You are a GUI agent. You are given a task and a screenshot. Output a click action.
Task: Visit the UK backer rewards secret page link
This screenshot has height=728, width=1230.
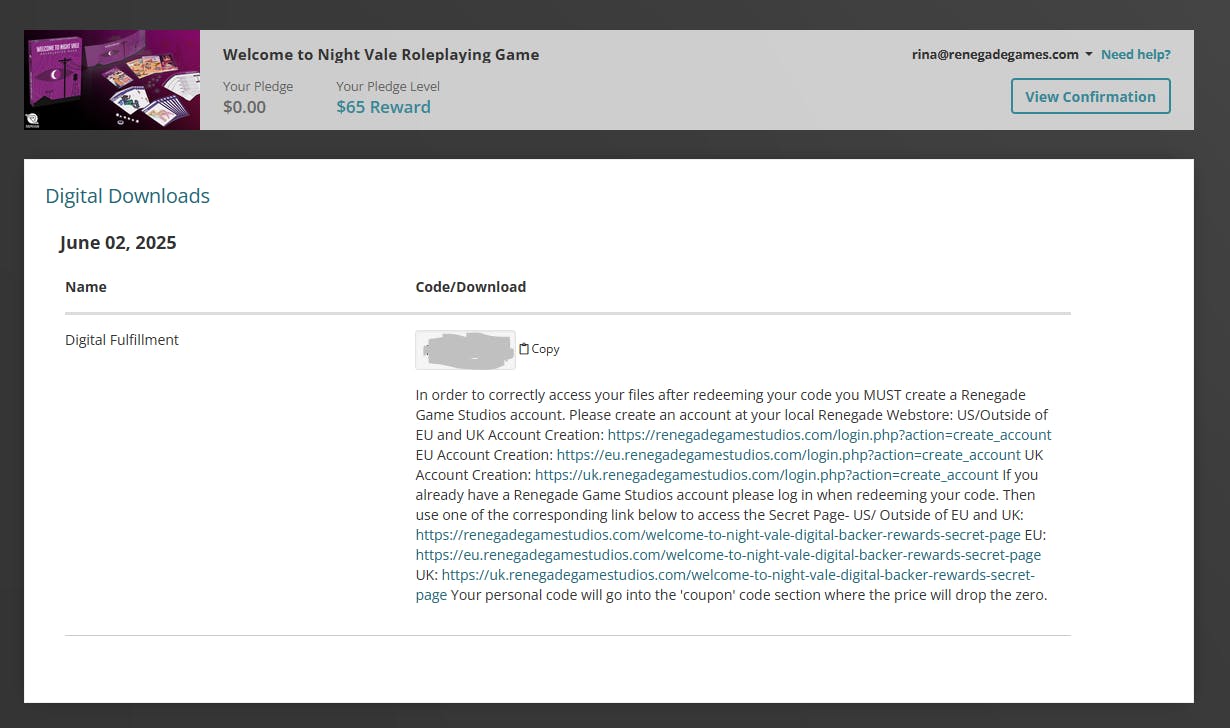737,575
